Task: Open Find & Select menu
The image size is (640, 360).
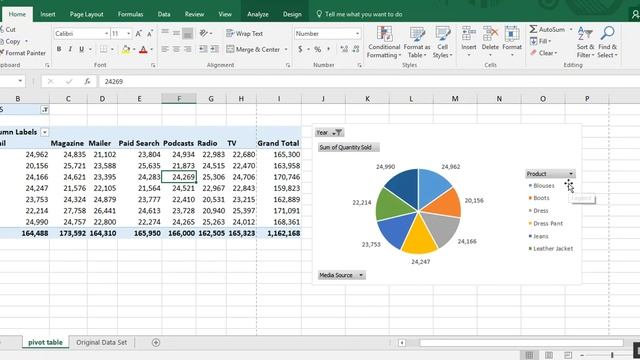Action: coord(607,42)
